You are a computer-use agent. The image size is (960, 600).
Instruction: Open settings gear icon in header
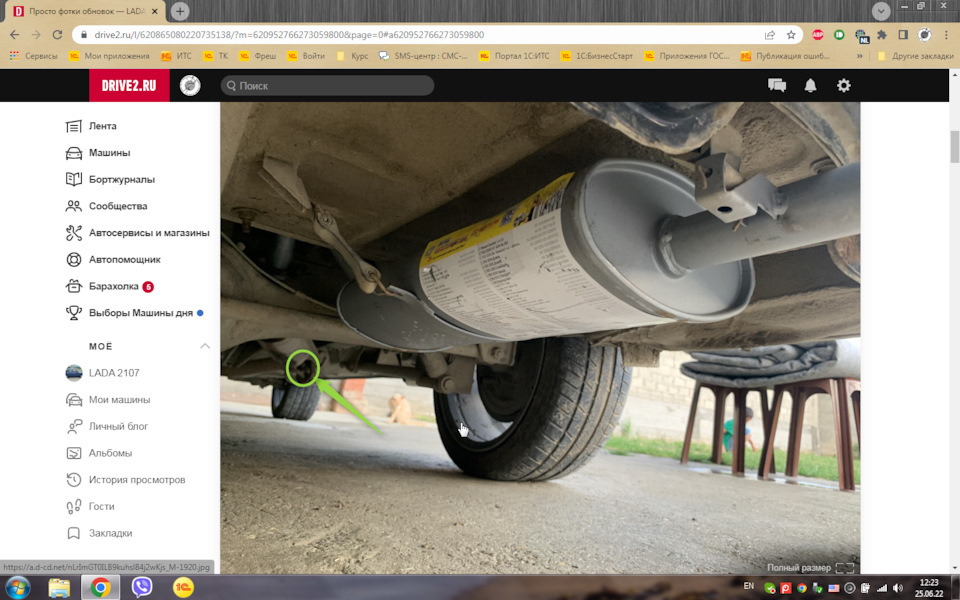click(844, 86)
